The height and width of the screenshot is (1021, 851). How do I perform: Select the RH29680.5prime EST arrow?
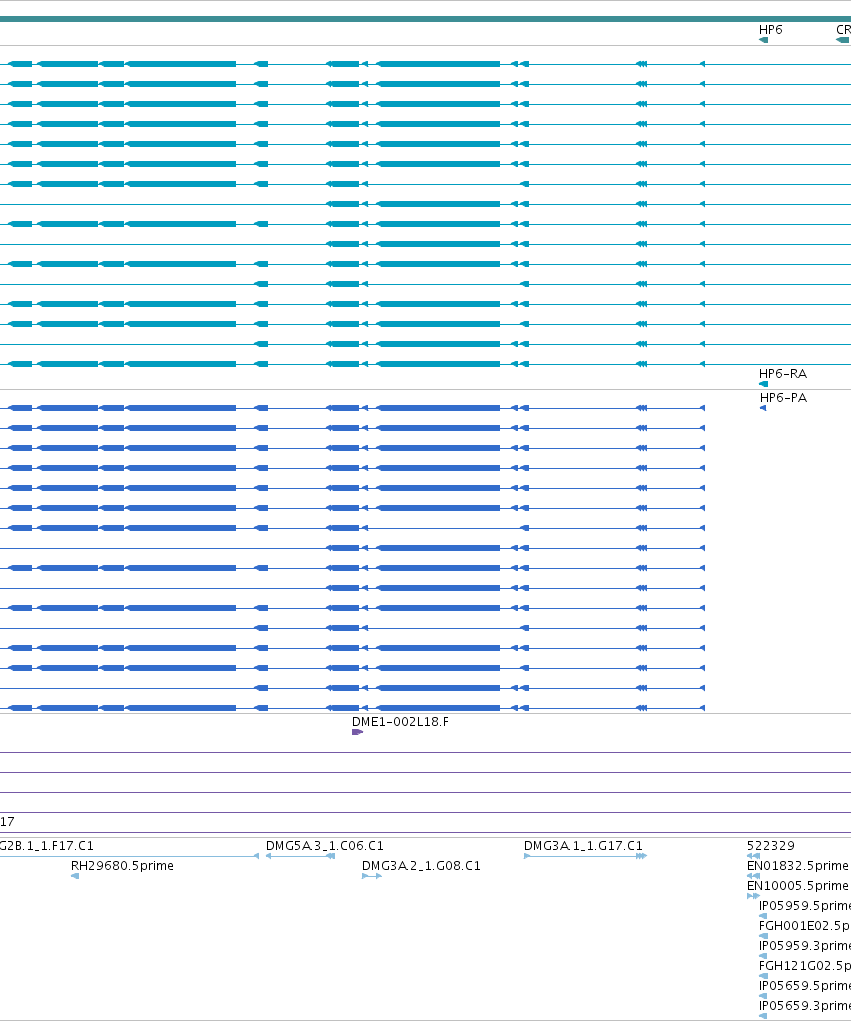coord(75,876)
